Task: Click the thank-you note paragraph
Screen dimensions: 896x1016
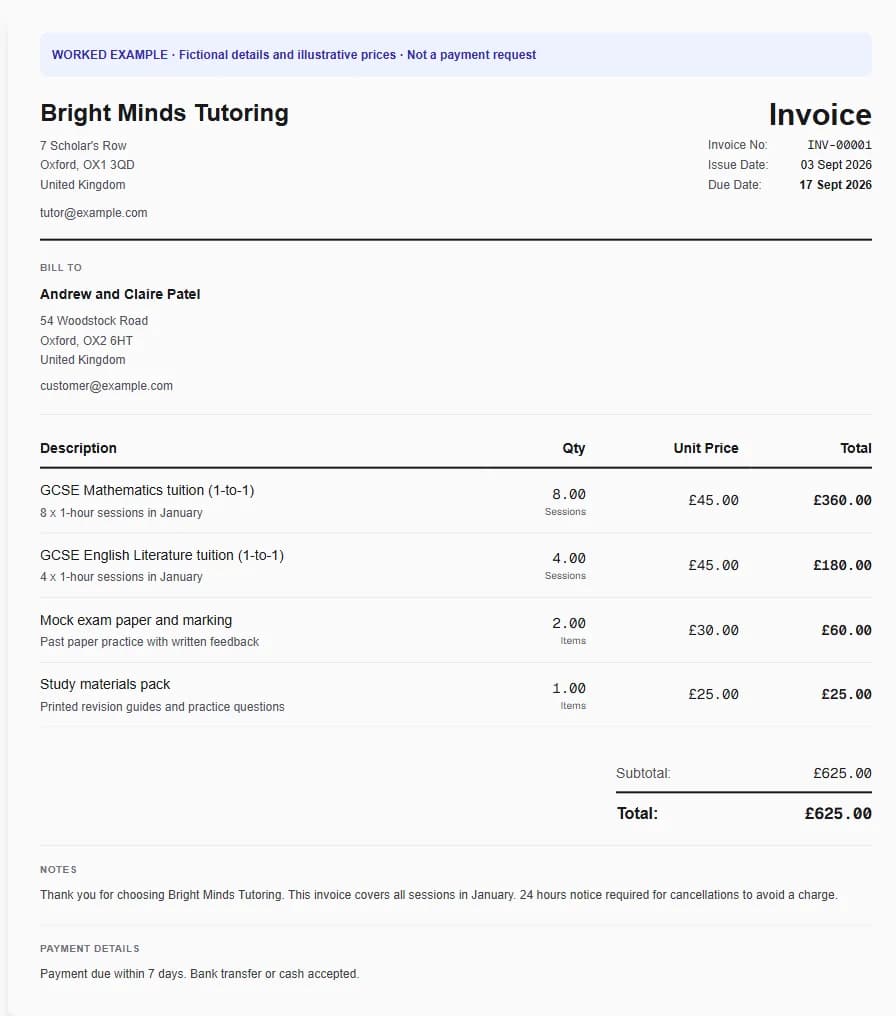Action: coord(439,895)
